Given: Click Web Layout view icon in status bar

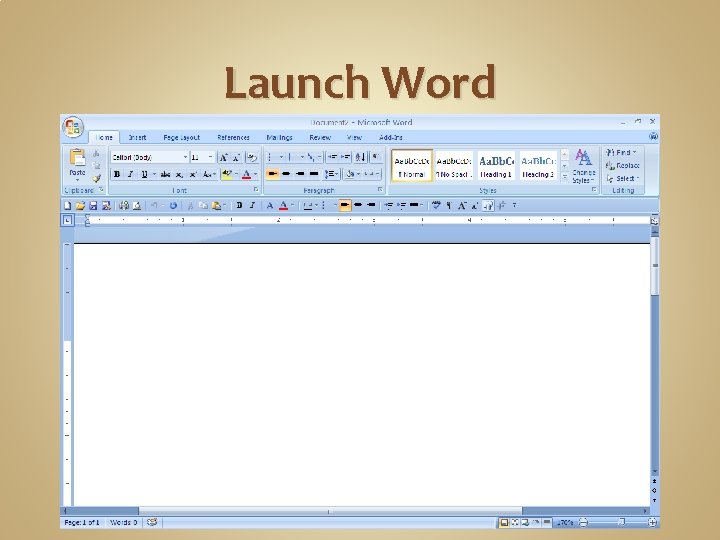Looking at the screenshot, I should coord(525,522).
